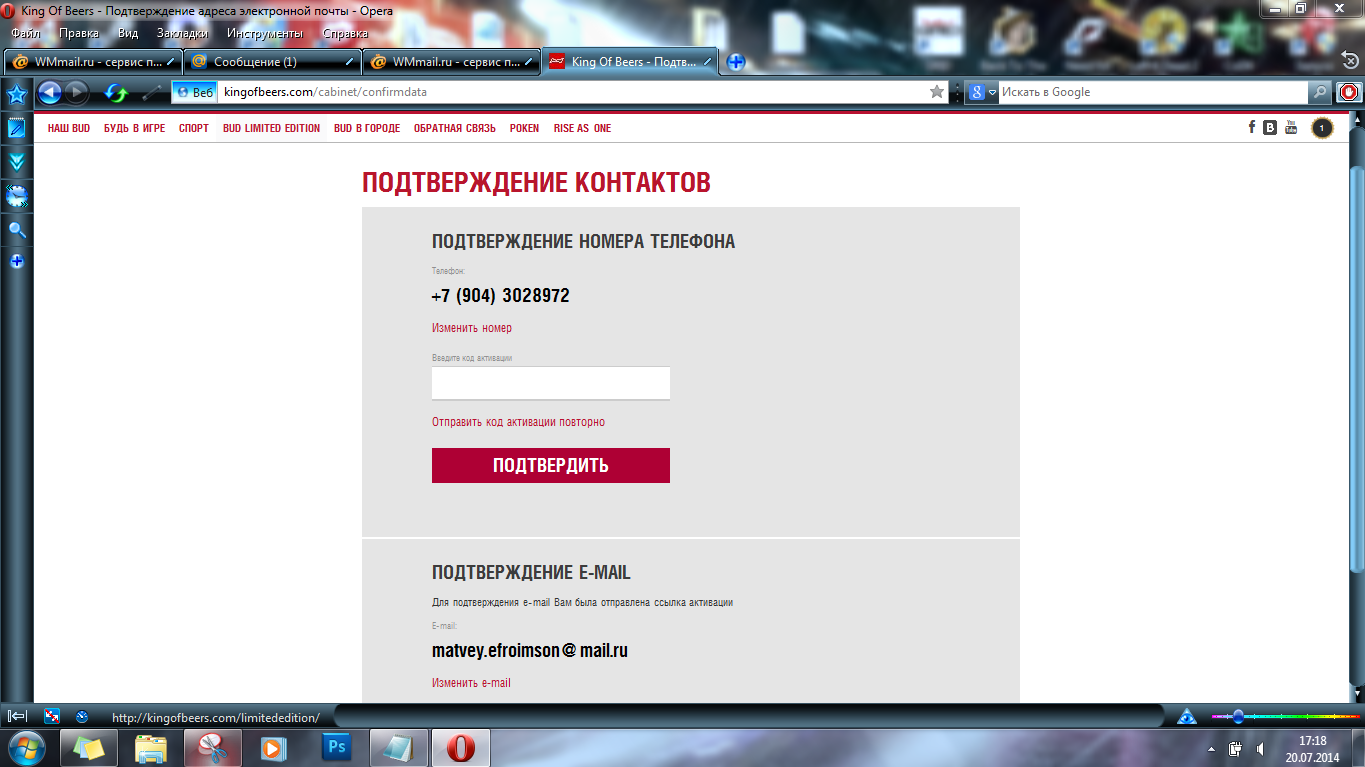Open a new tab with the plus button
The image size is (1365, 767).
[736, 62]
